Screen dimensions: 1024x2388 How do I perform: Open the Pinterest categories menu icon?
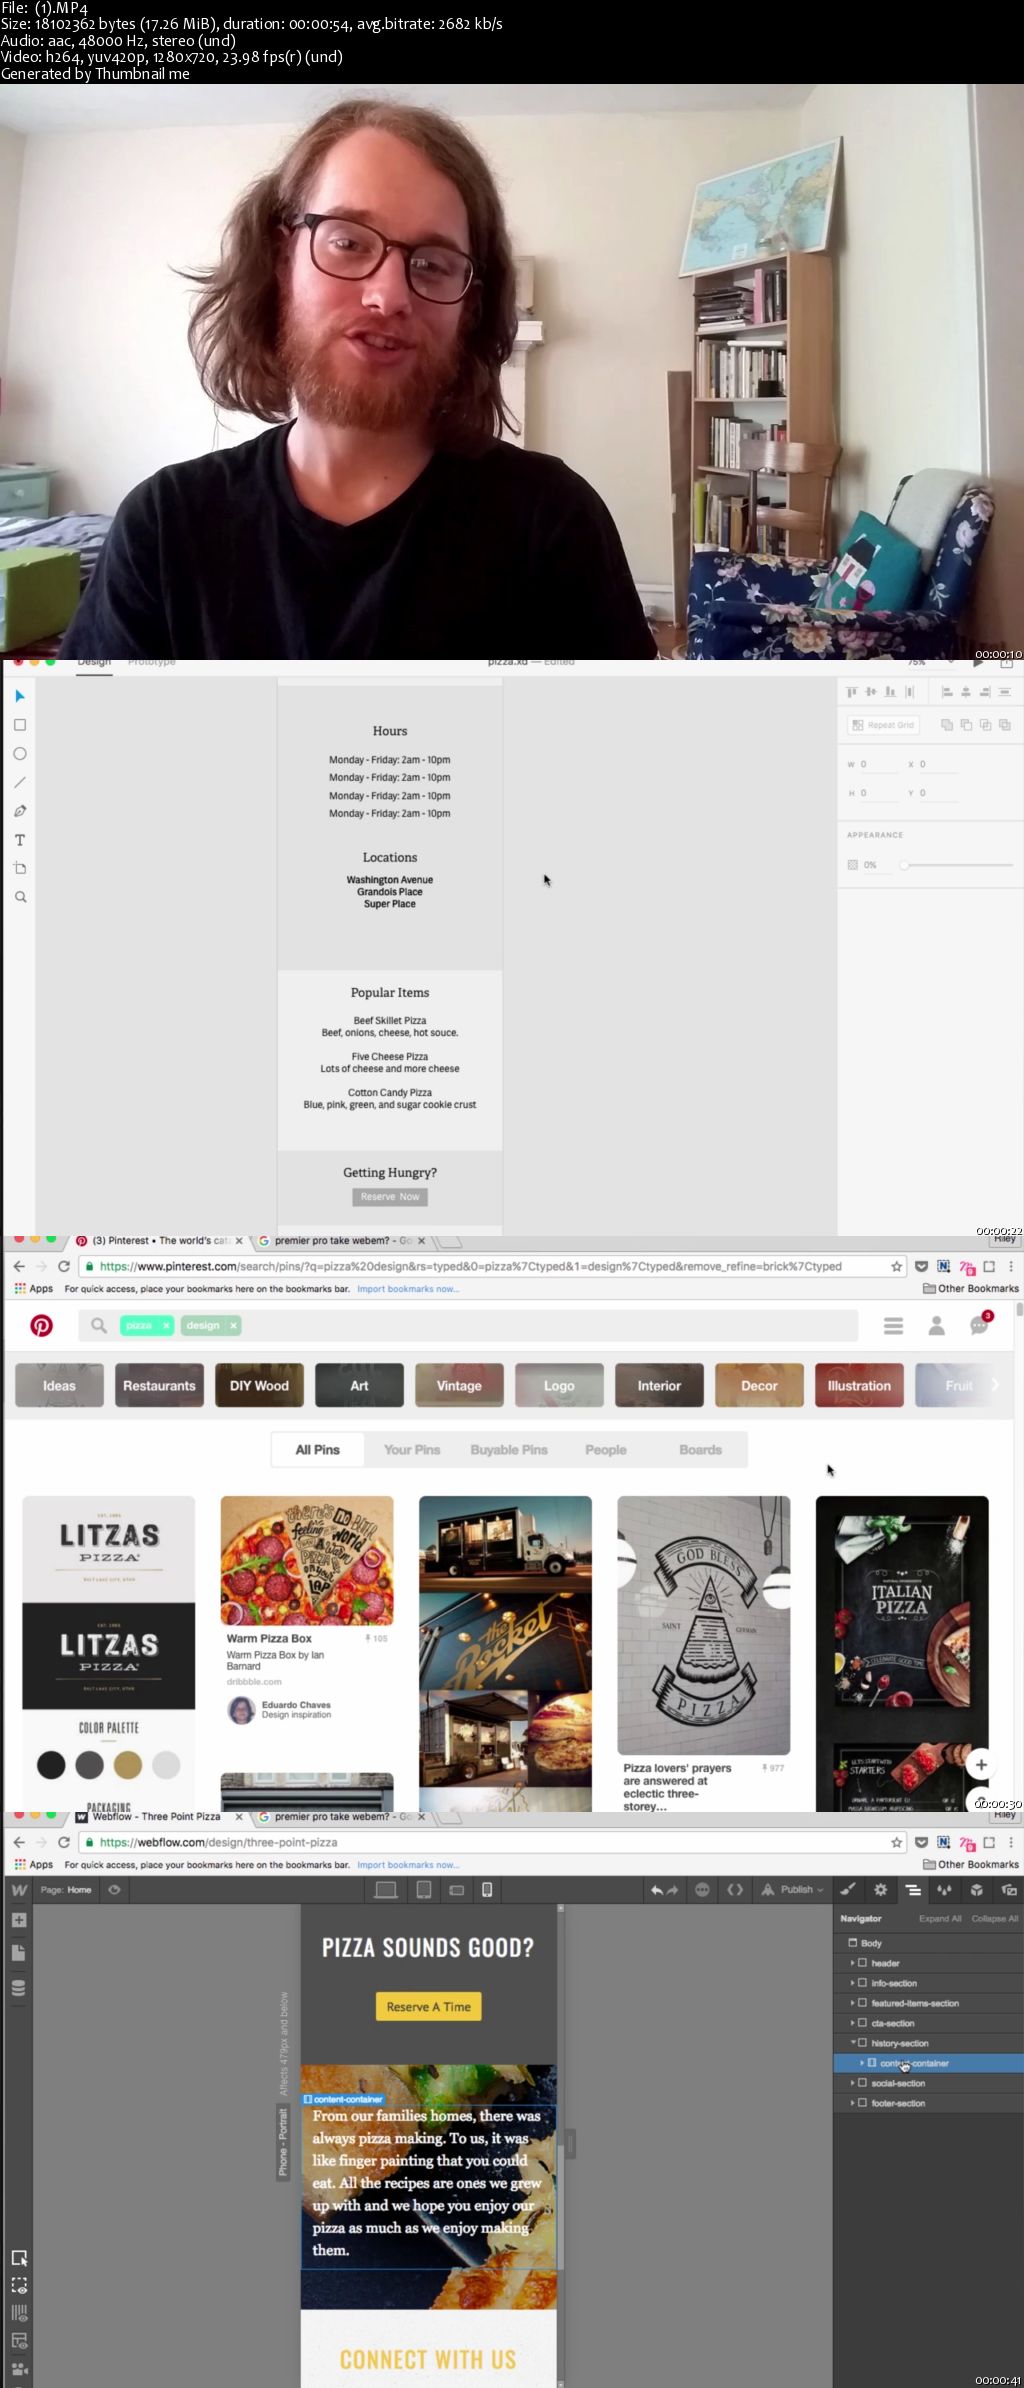pyautogui.click(x=893, y=1326)
